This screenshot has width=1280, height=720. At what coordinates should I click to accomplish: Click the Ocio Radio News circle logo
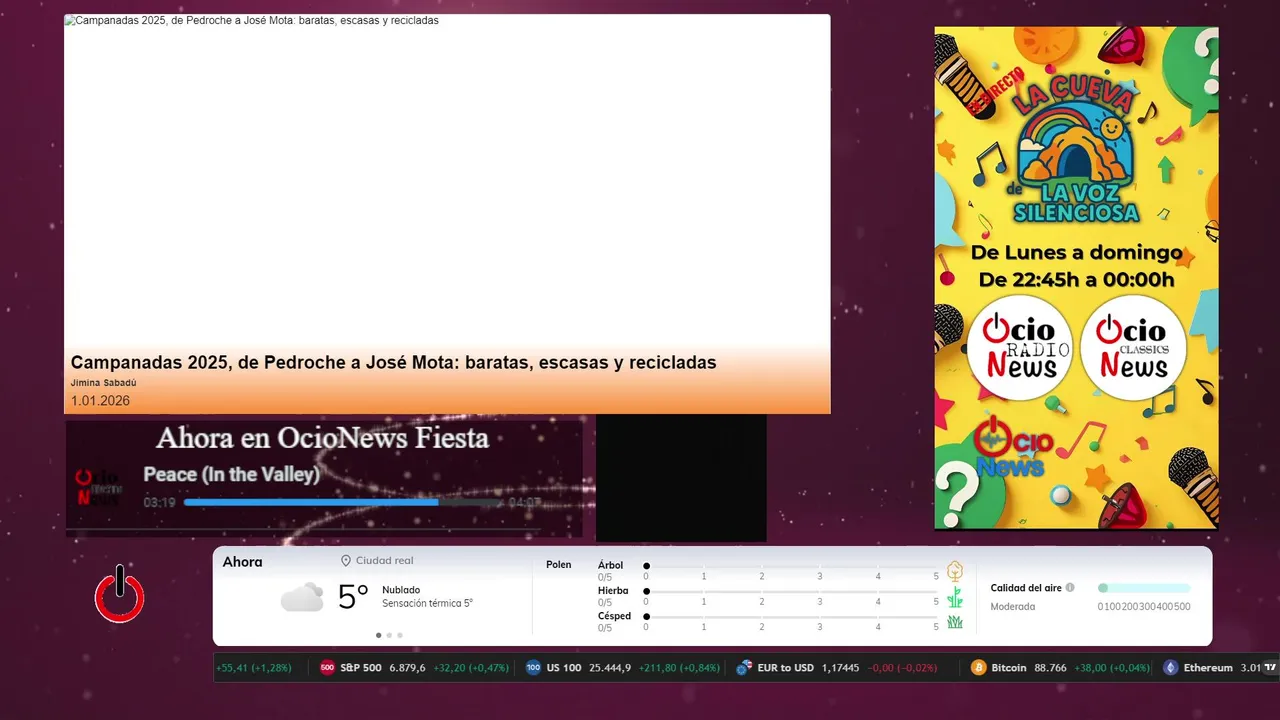point(1019,348)
